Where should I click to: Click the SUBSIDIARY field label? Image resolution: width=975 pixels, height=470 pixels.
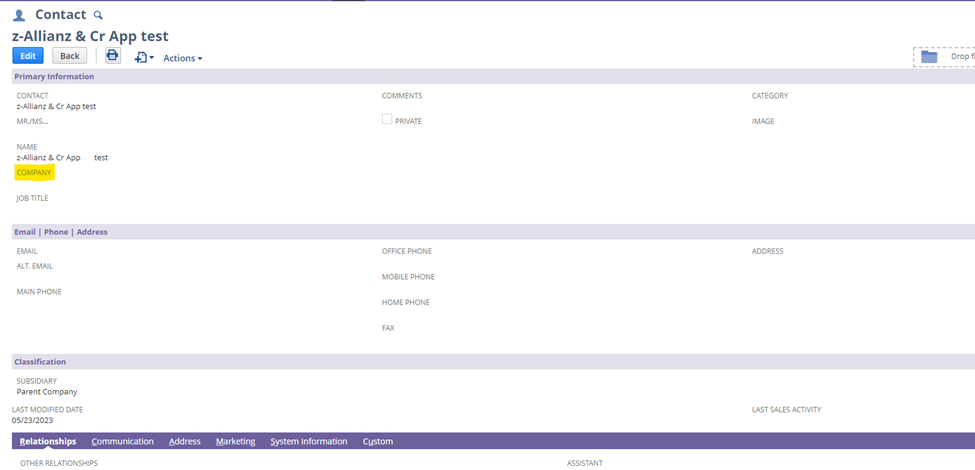coord(37,381)
